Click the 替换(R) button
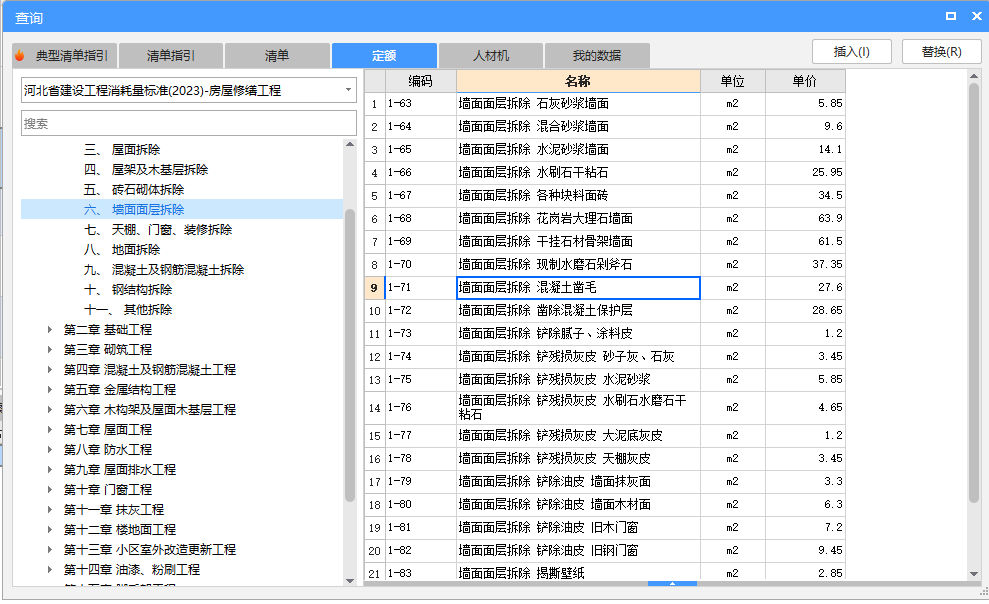989x604 pixels. coord(942,52)
